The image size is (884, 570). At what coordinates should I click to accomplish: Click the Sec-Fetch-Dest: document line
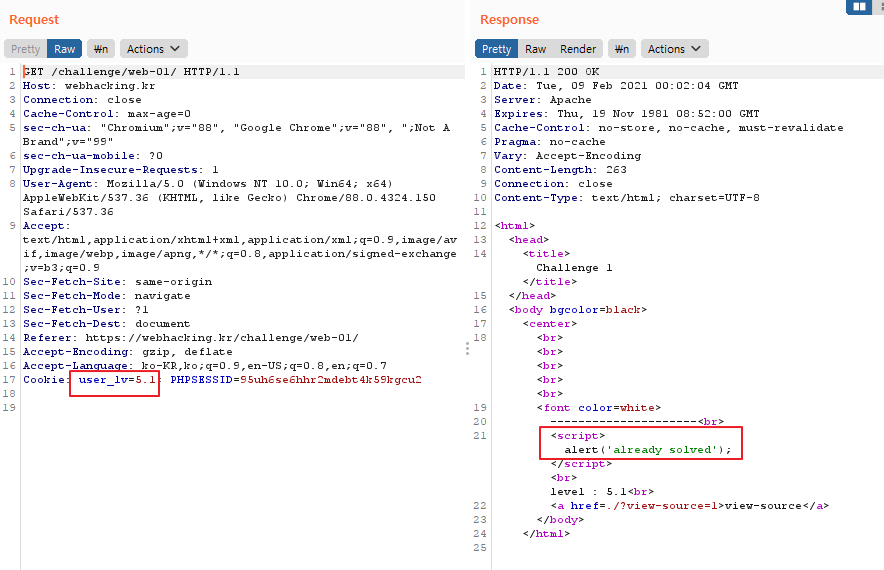pos(107,324)
